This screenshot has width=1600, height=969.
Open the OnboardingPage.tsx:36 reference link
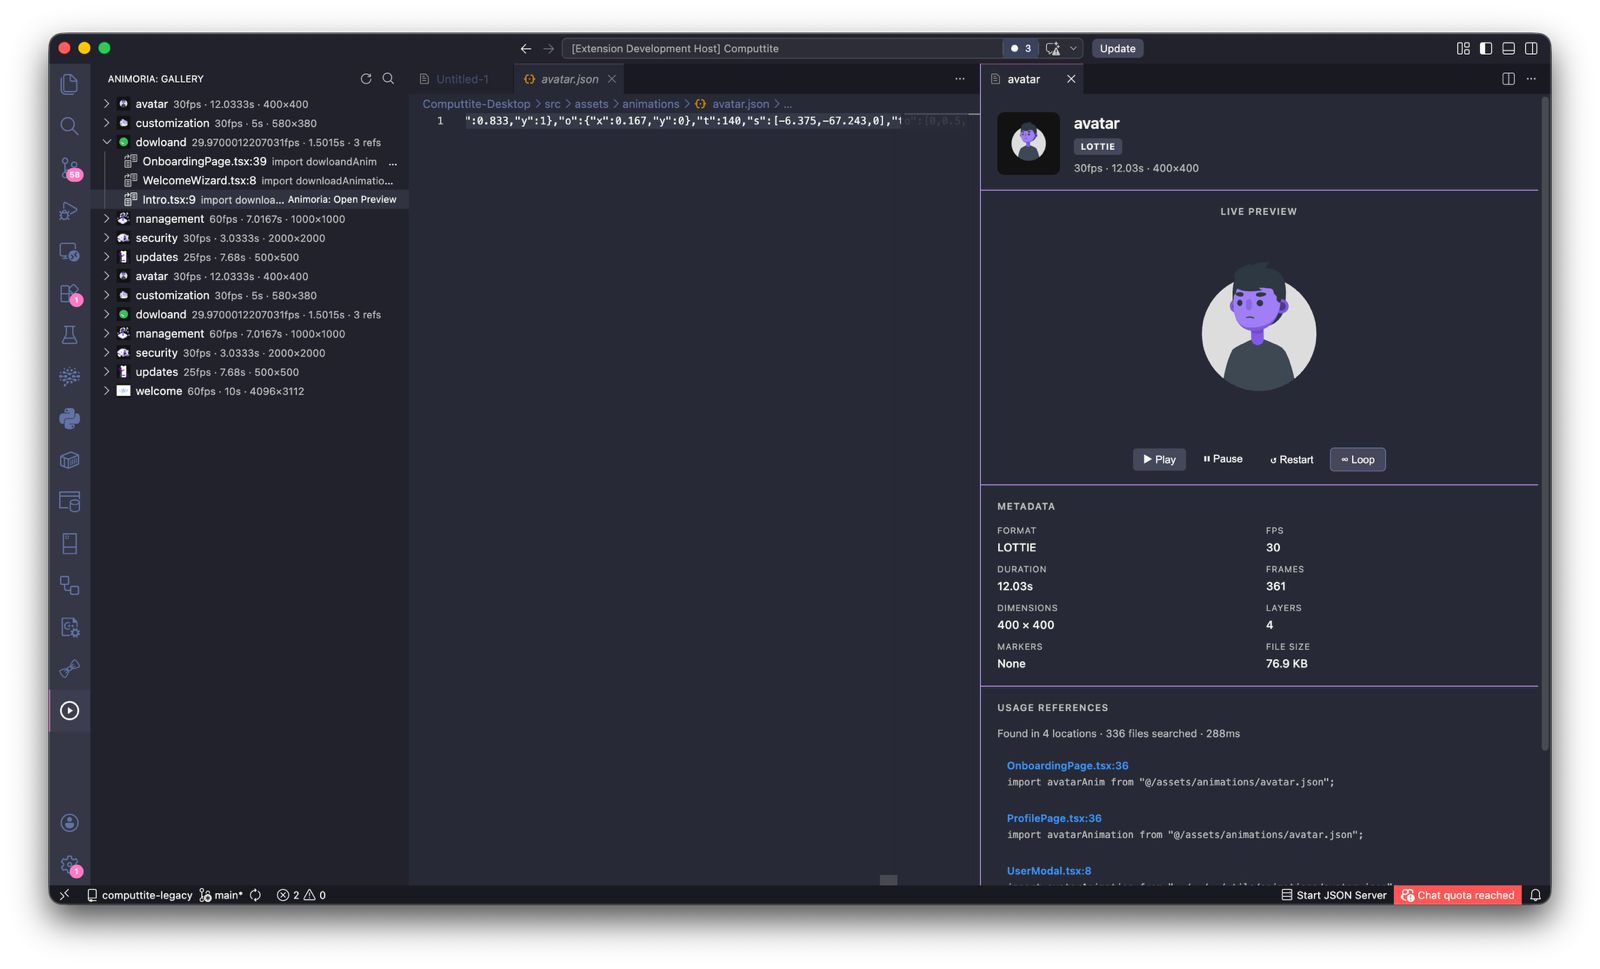click(1067, 766)
